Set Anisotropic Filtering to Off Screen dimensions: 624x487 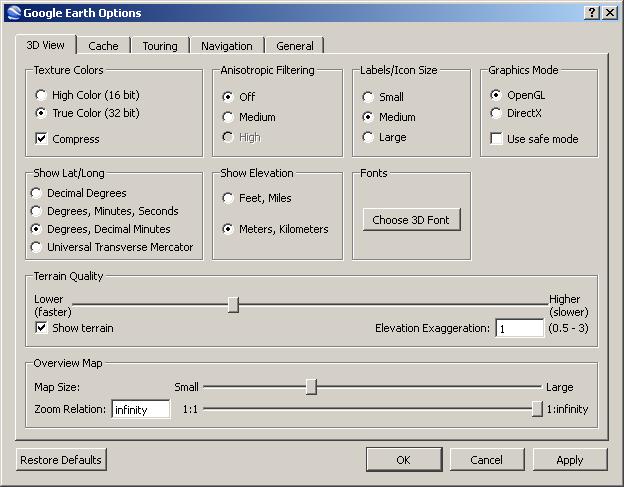pyautogui.click(x=238, y=97)
